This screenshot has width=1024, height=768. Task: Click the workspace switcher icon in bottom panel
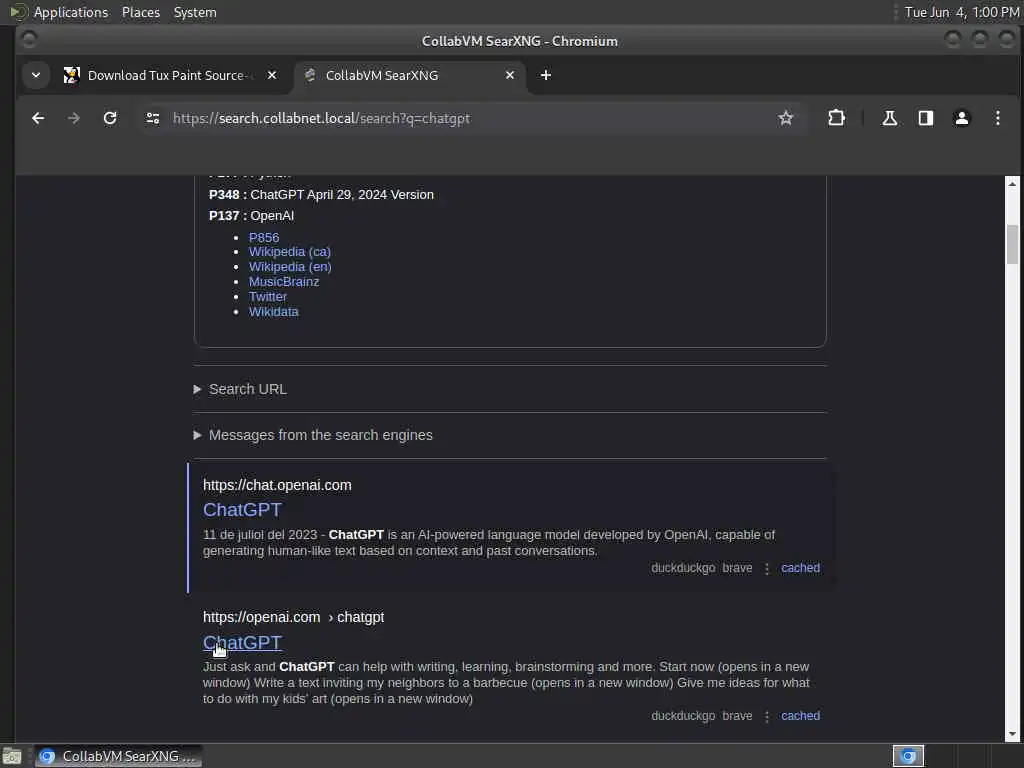tap(908, 756)
